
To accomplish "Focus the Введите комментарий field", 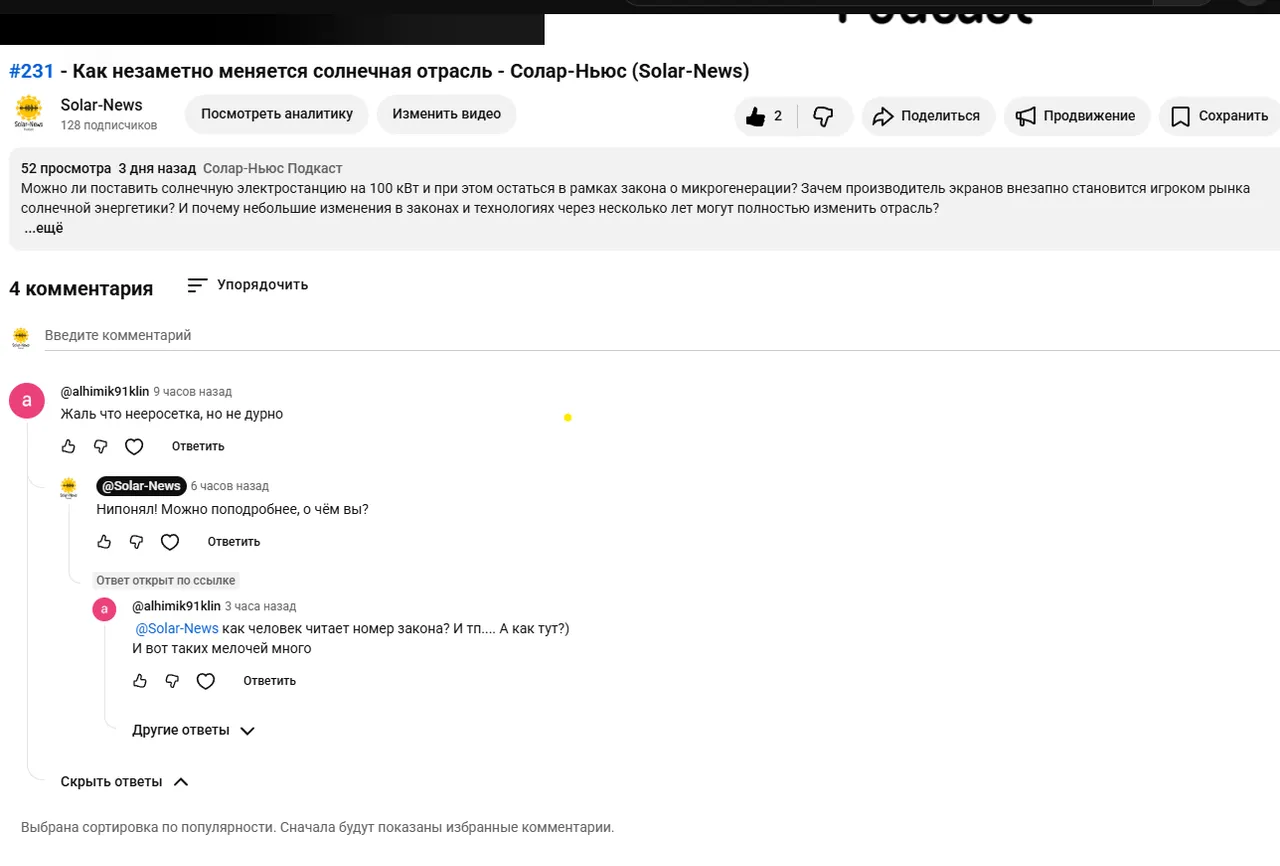I will pyautogui.click(x=662, y=336).
